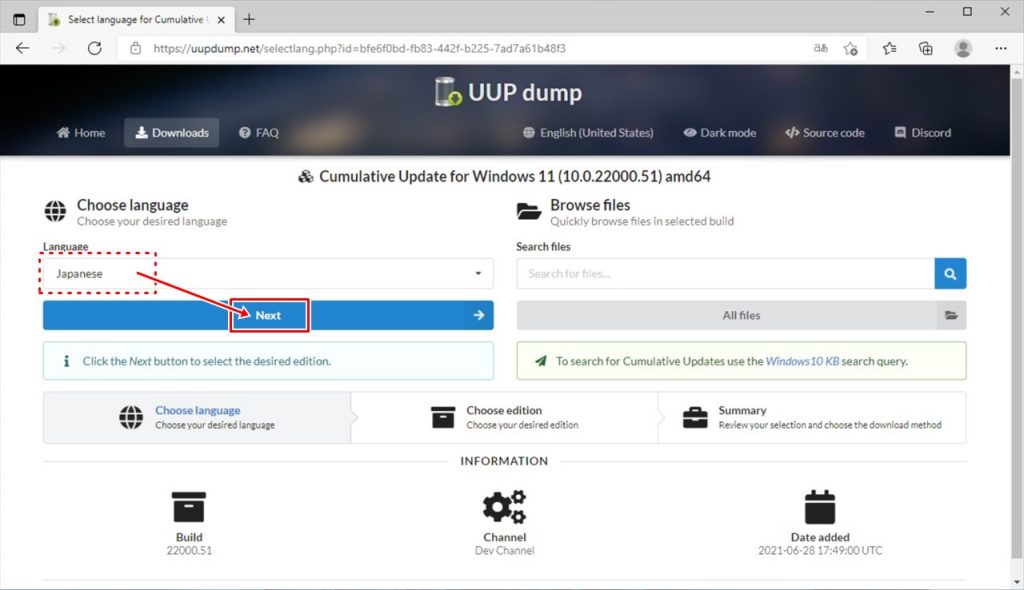Open the Downloads navigation item

click(172, 133)
